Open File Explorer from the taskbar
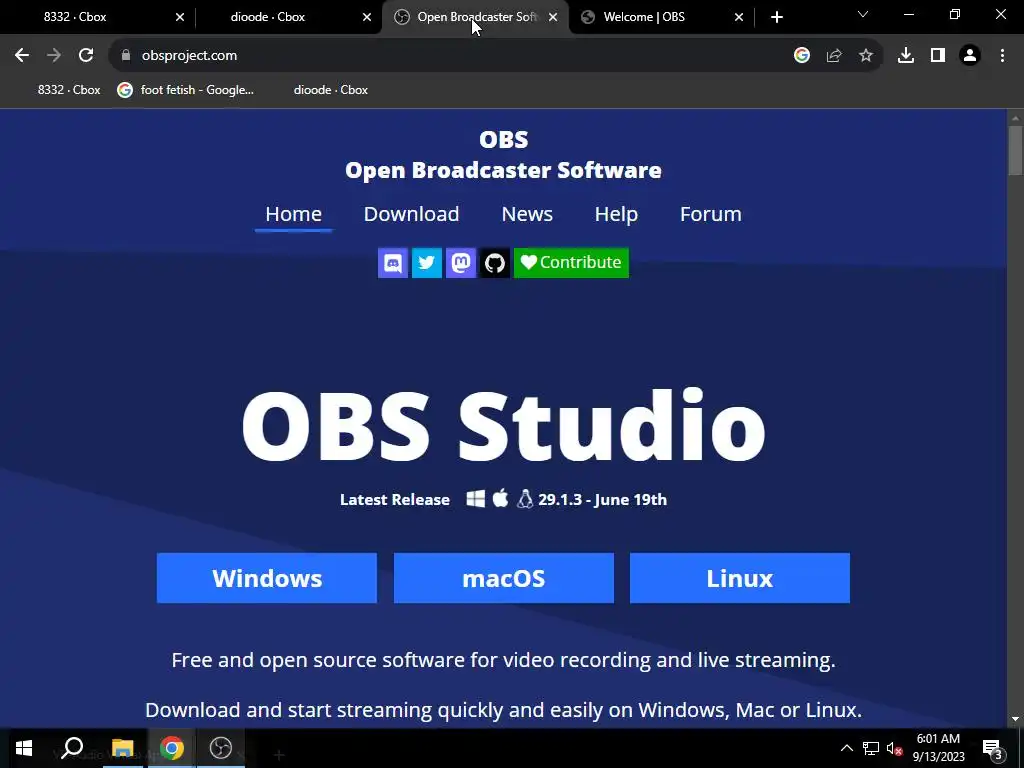The height and width of the screenshot is (768, 1024). [x=122, y=748]
